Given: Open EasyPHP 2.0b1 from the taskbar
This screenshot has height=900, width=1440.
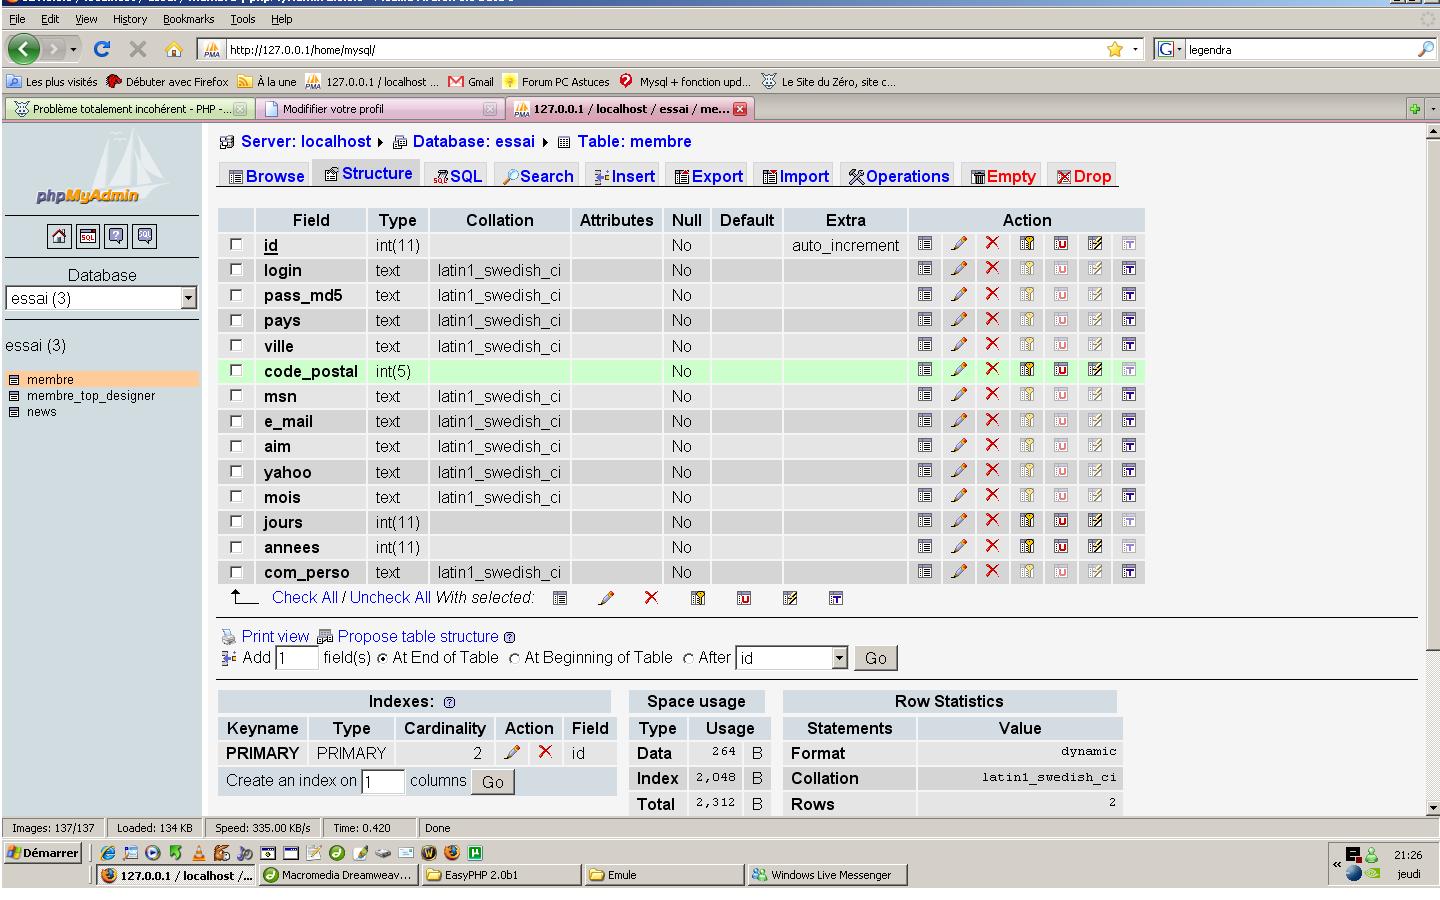Looking at the screenshot, I should (x=497, y=874).
